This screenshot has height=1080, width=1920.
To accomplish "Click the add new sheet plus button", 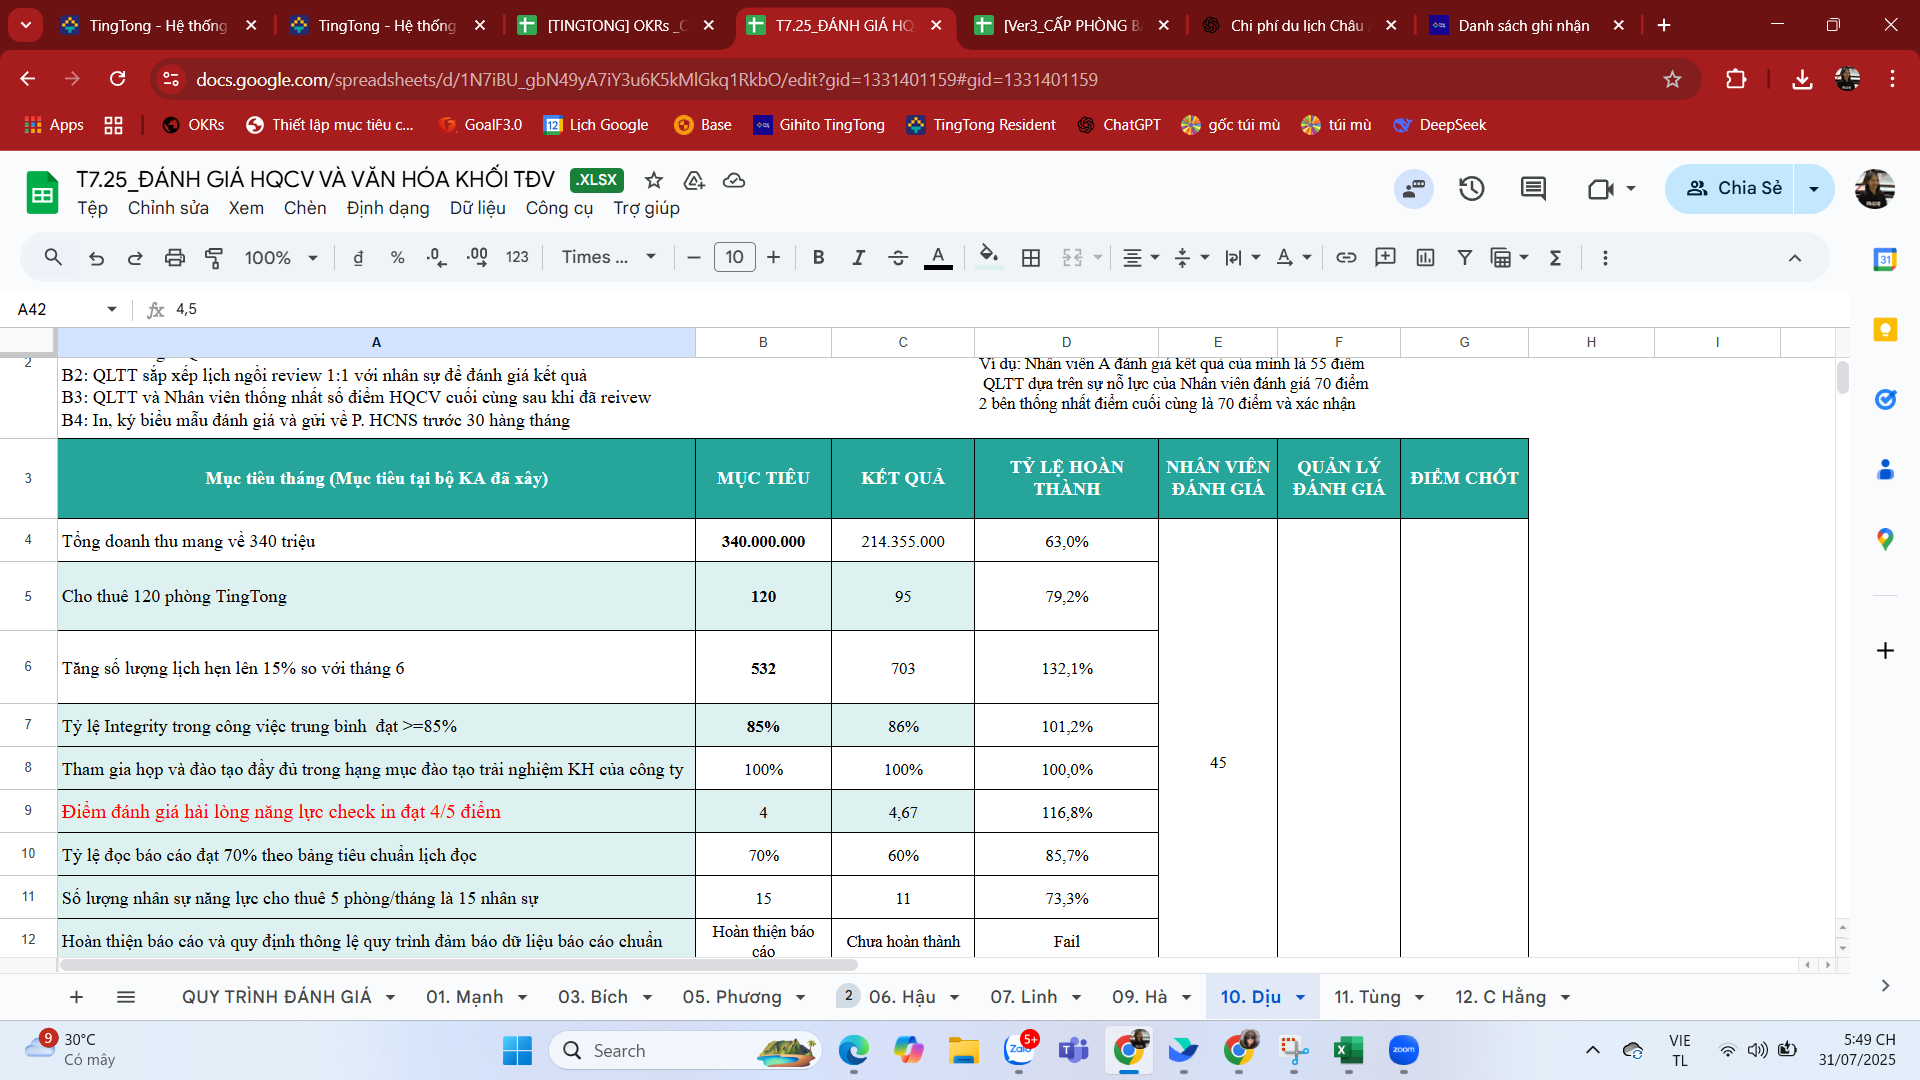I will click(76, 997).
